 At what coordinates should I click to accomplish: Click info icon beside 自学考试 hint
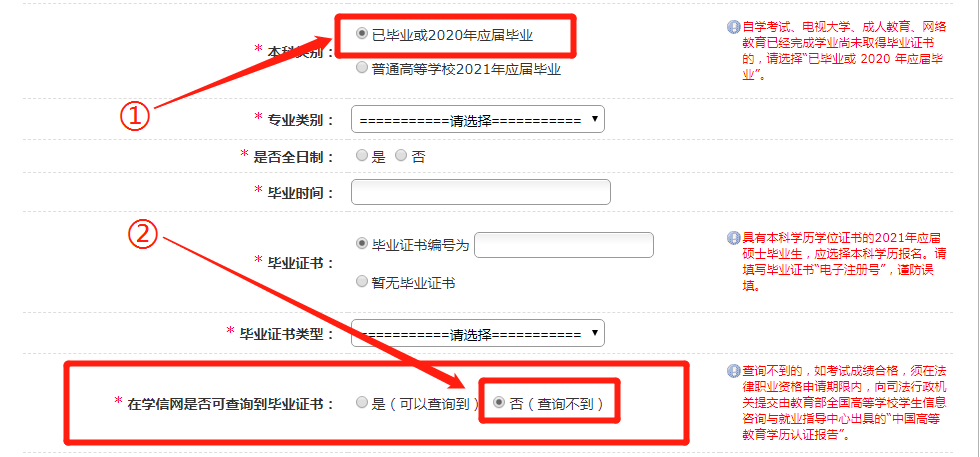733,28
